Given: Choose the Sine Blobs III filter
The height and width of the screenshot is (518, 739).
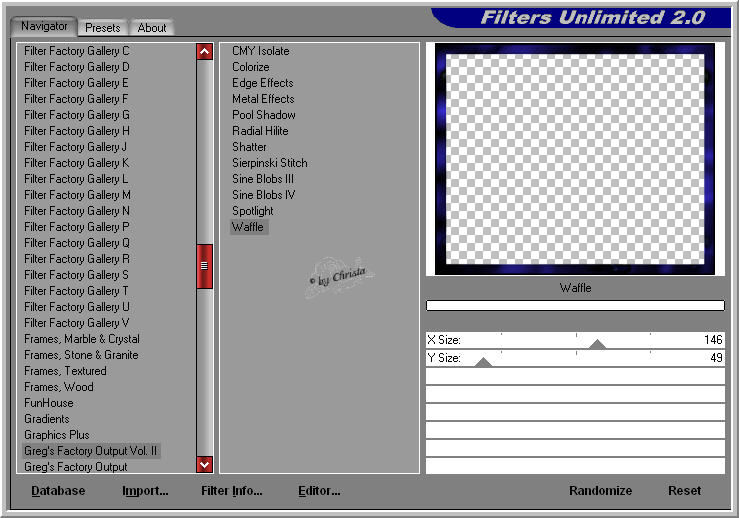Looking at the screenshot, I should pyautogui.click(x=263, y=179).
